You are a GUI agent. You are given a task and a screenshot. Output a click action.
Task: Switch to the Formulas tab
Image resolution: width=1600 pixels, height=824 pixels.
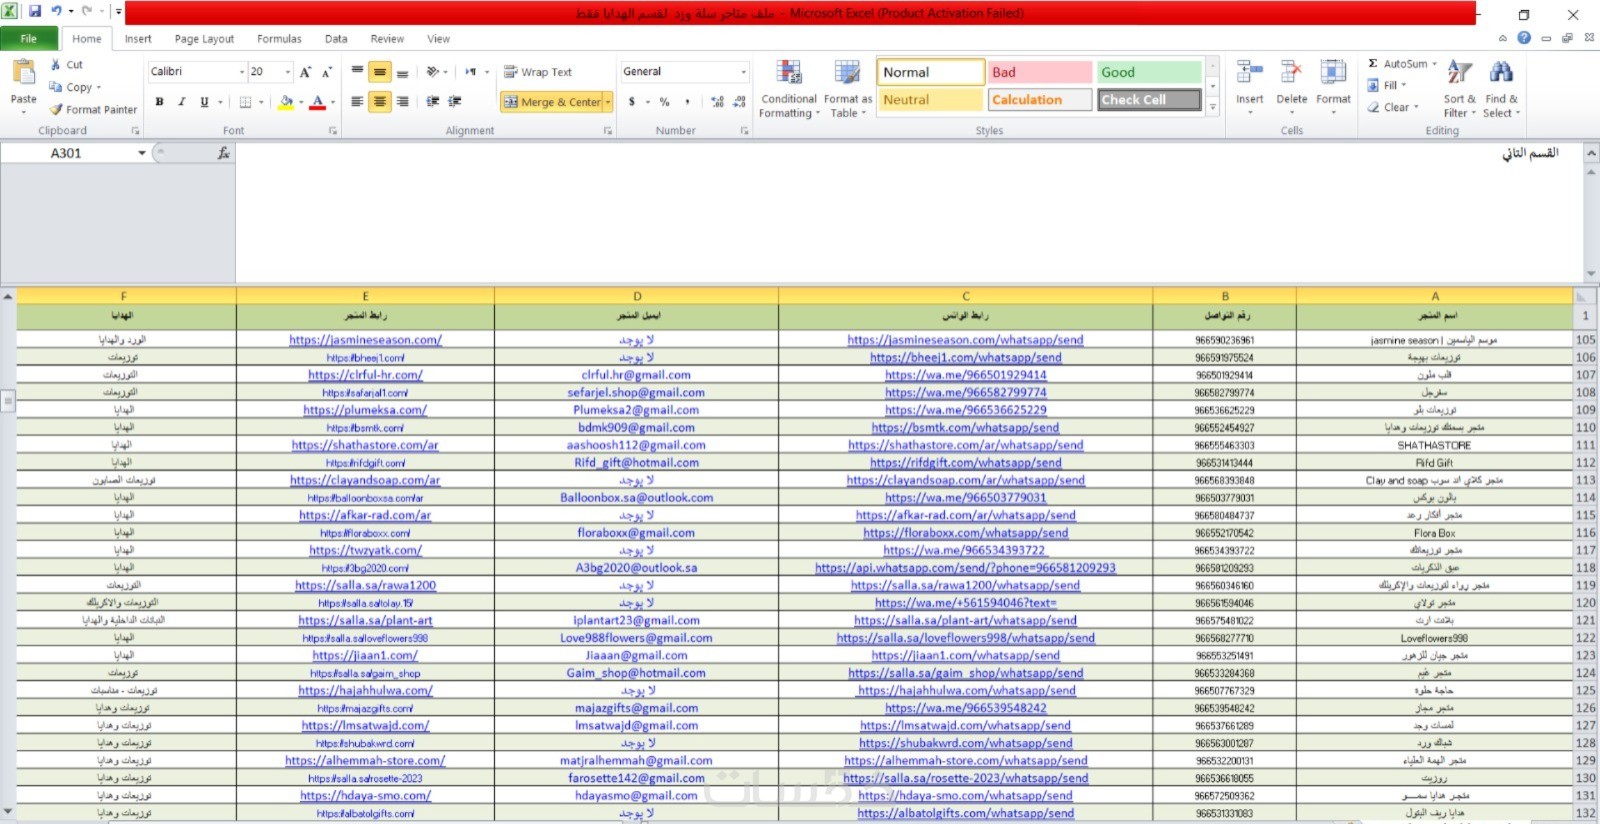(x=279, y=39)
